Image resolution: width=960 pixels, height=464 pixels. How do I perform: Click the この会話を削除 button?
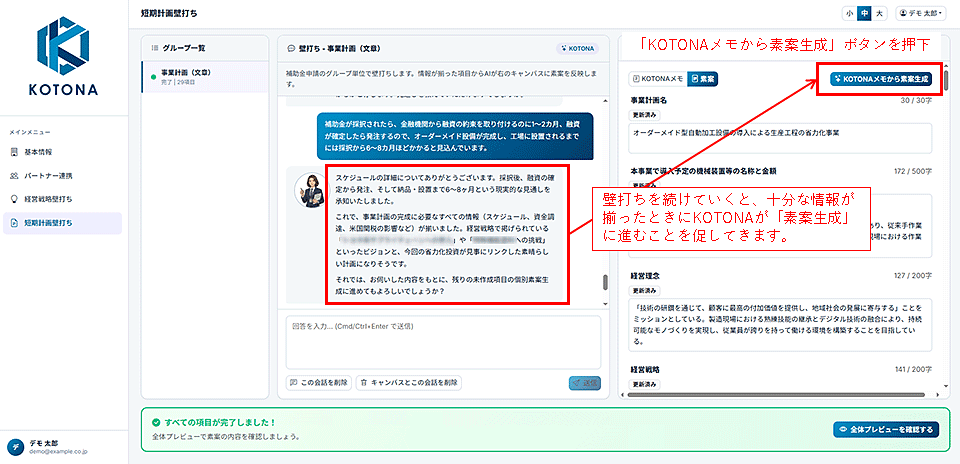click(318, 383)
